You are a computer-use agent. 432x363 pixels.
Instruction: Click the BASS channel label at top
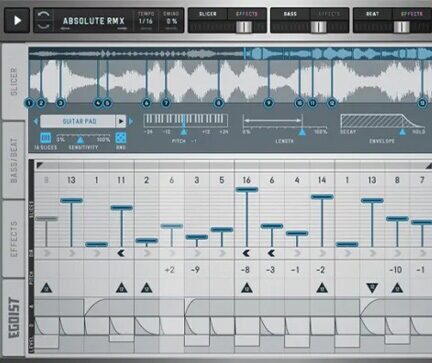(x=290, y=14)
